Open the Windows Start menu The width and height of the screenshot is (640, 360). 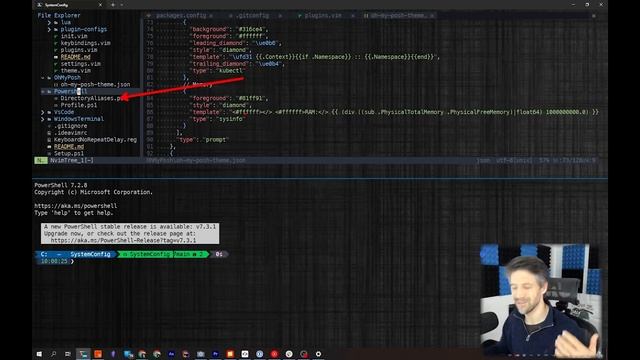(x=39, y=354)
